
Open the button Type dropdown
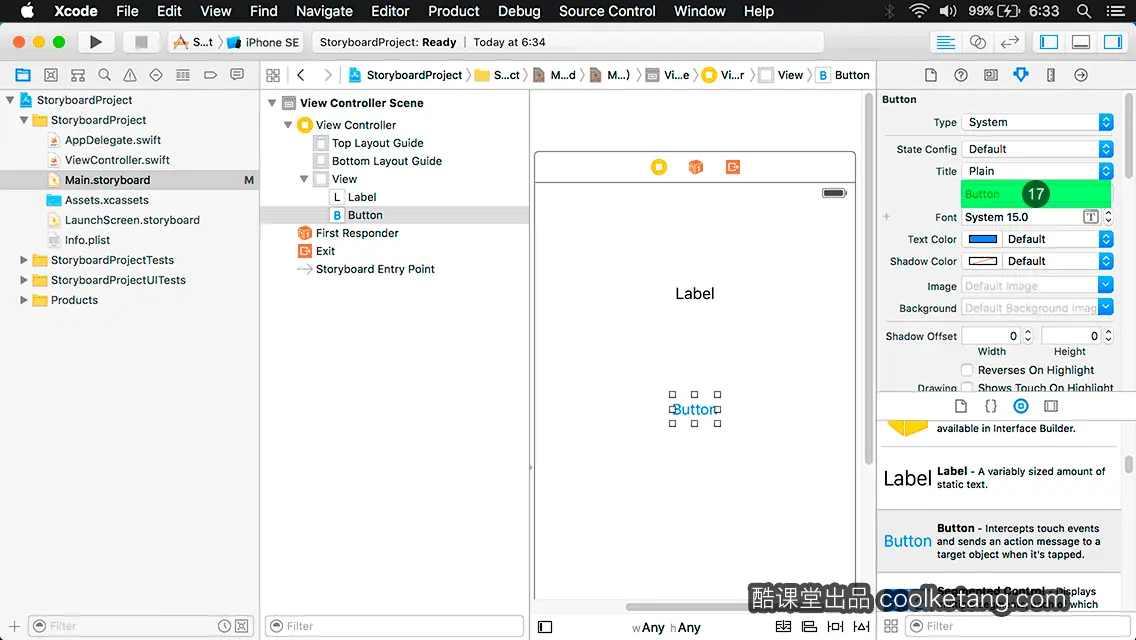[1037, 122]
